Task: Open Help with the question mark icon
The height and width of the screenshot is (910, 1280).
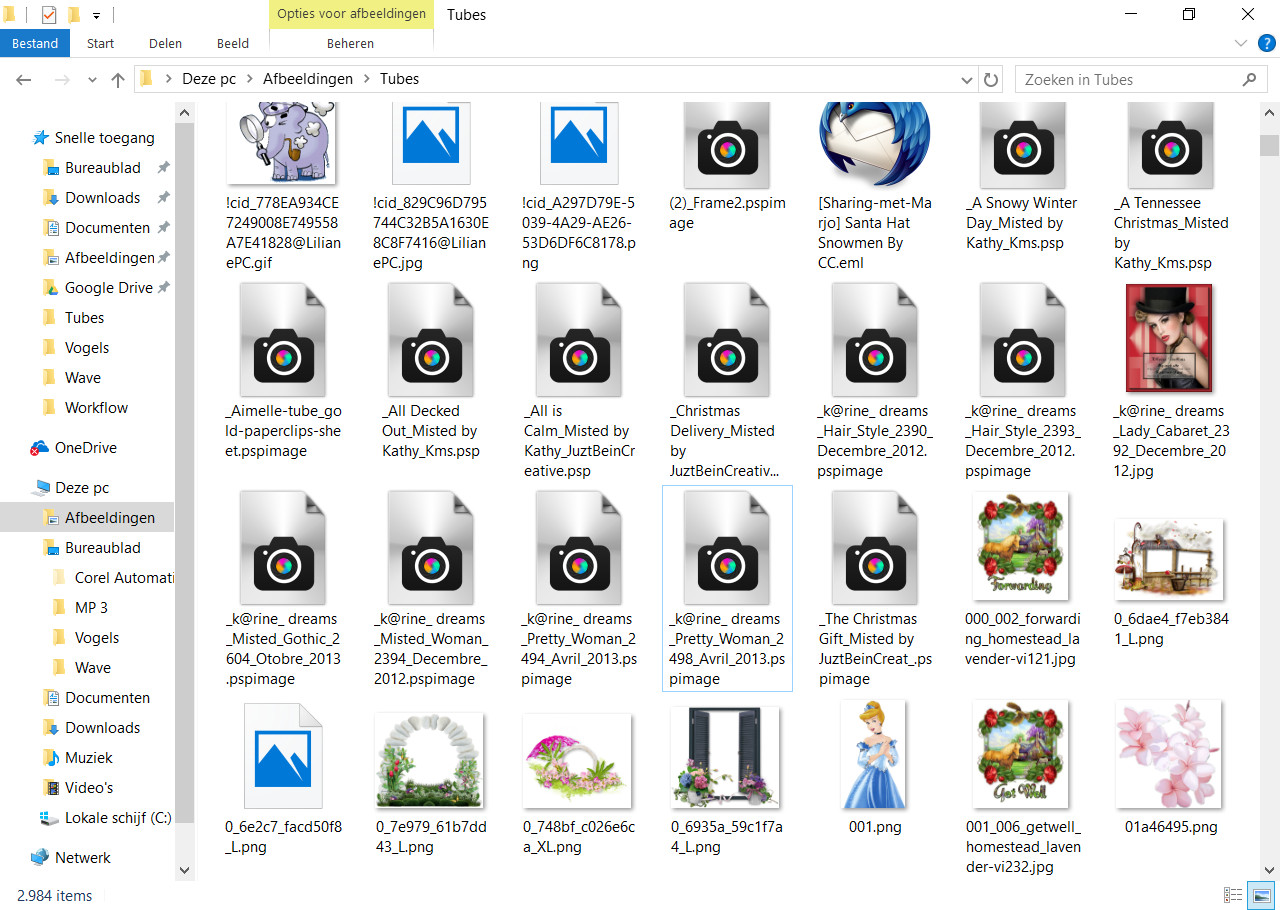Action: [x=1266, y=43]
